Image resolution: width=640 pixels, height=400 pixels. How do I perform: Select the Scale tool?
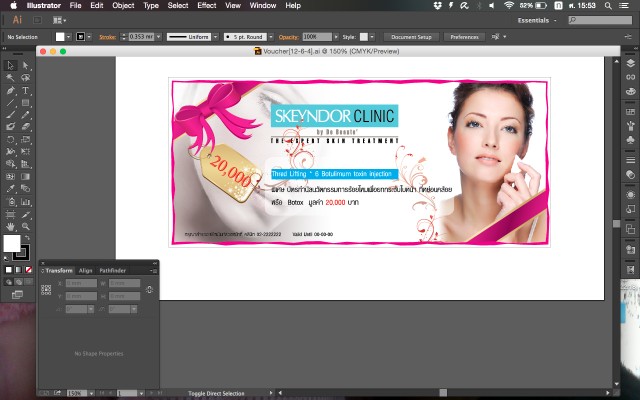point(26,140)
